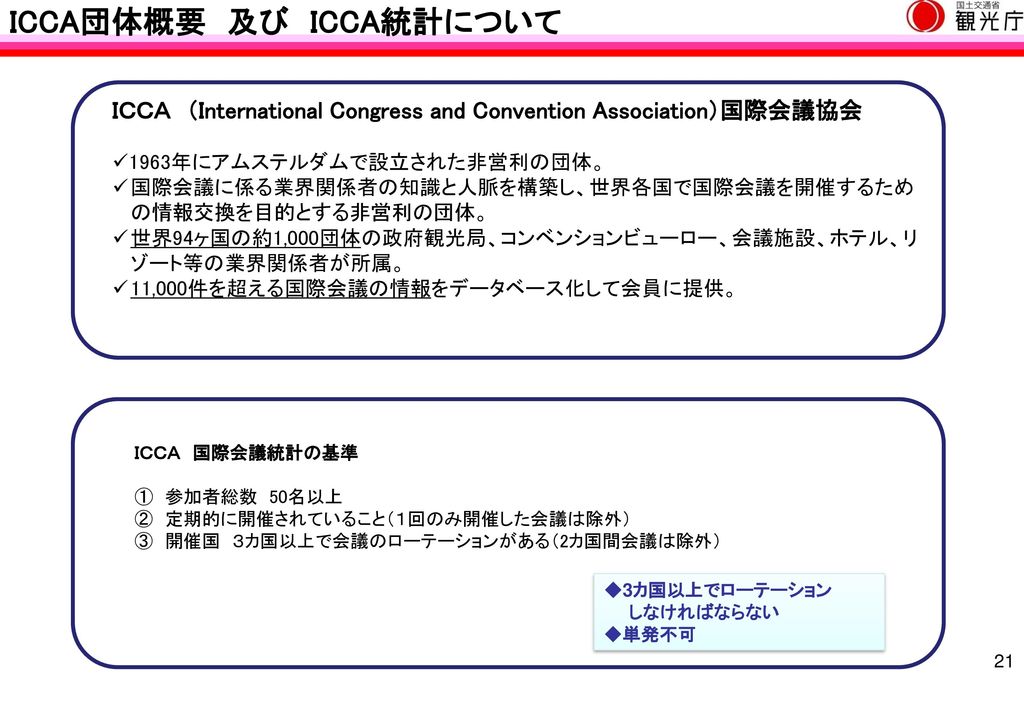Select the subheading 'ICCA 国際会議統計の基準'
Viewport: 1024px width, 709px height.
click(x=246, y=452)
